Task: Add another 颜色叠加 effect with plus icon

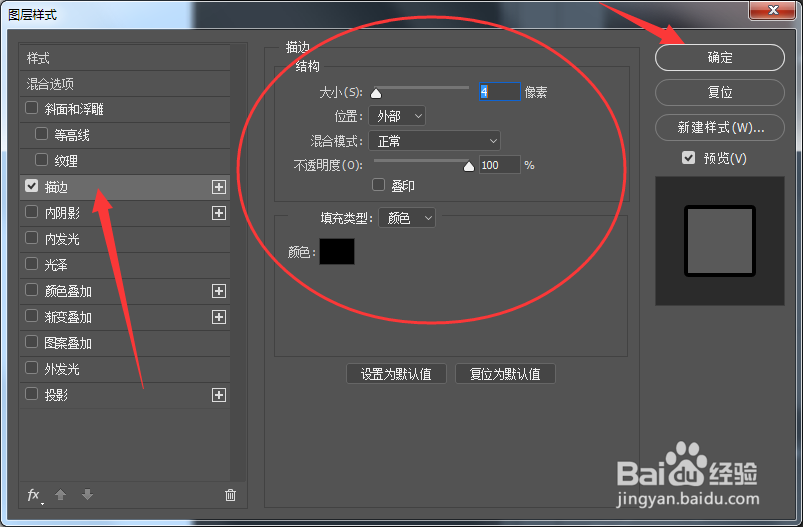Action: click(219, 291)
